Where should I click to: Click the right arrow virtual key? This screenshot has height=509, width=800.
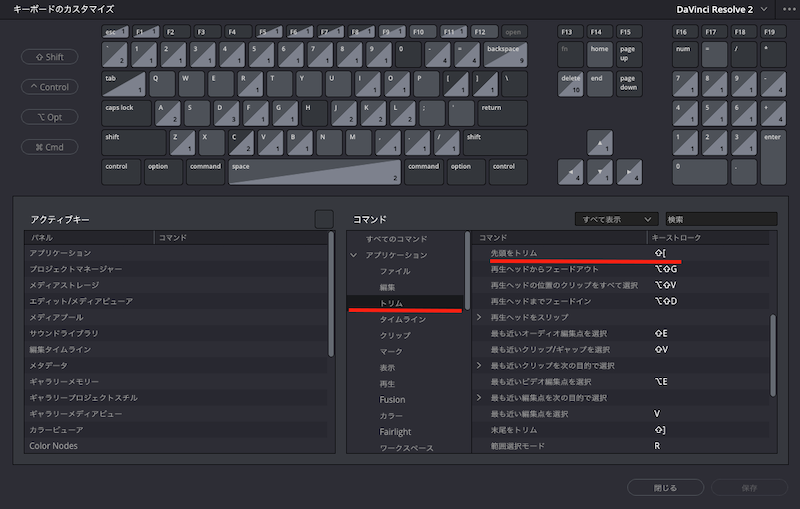[x=630, y=172]
